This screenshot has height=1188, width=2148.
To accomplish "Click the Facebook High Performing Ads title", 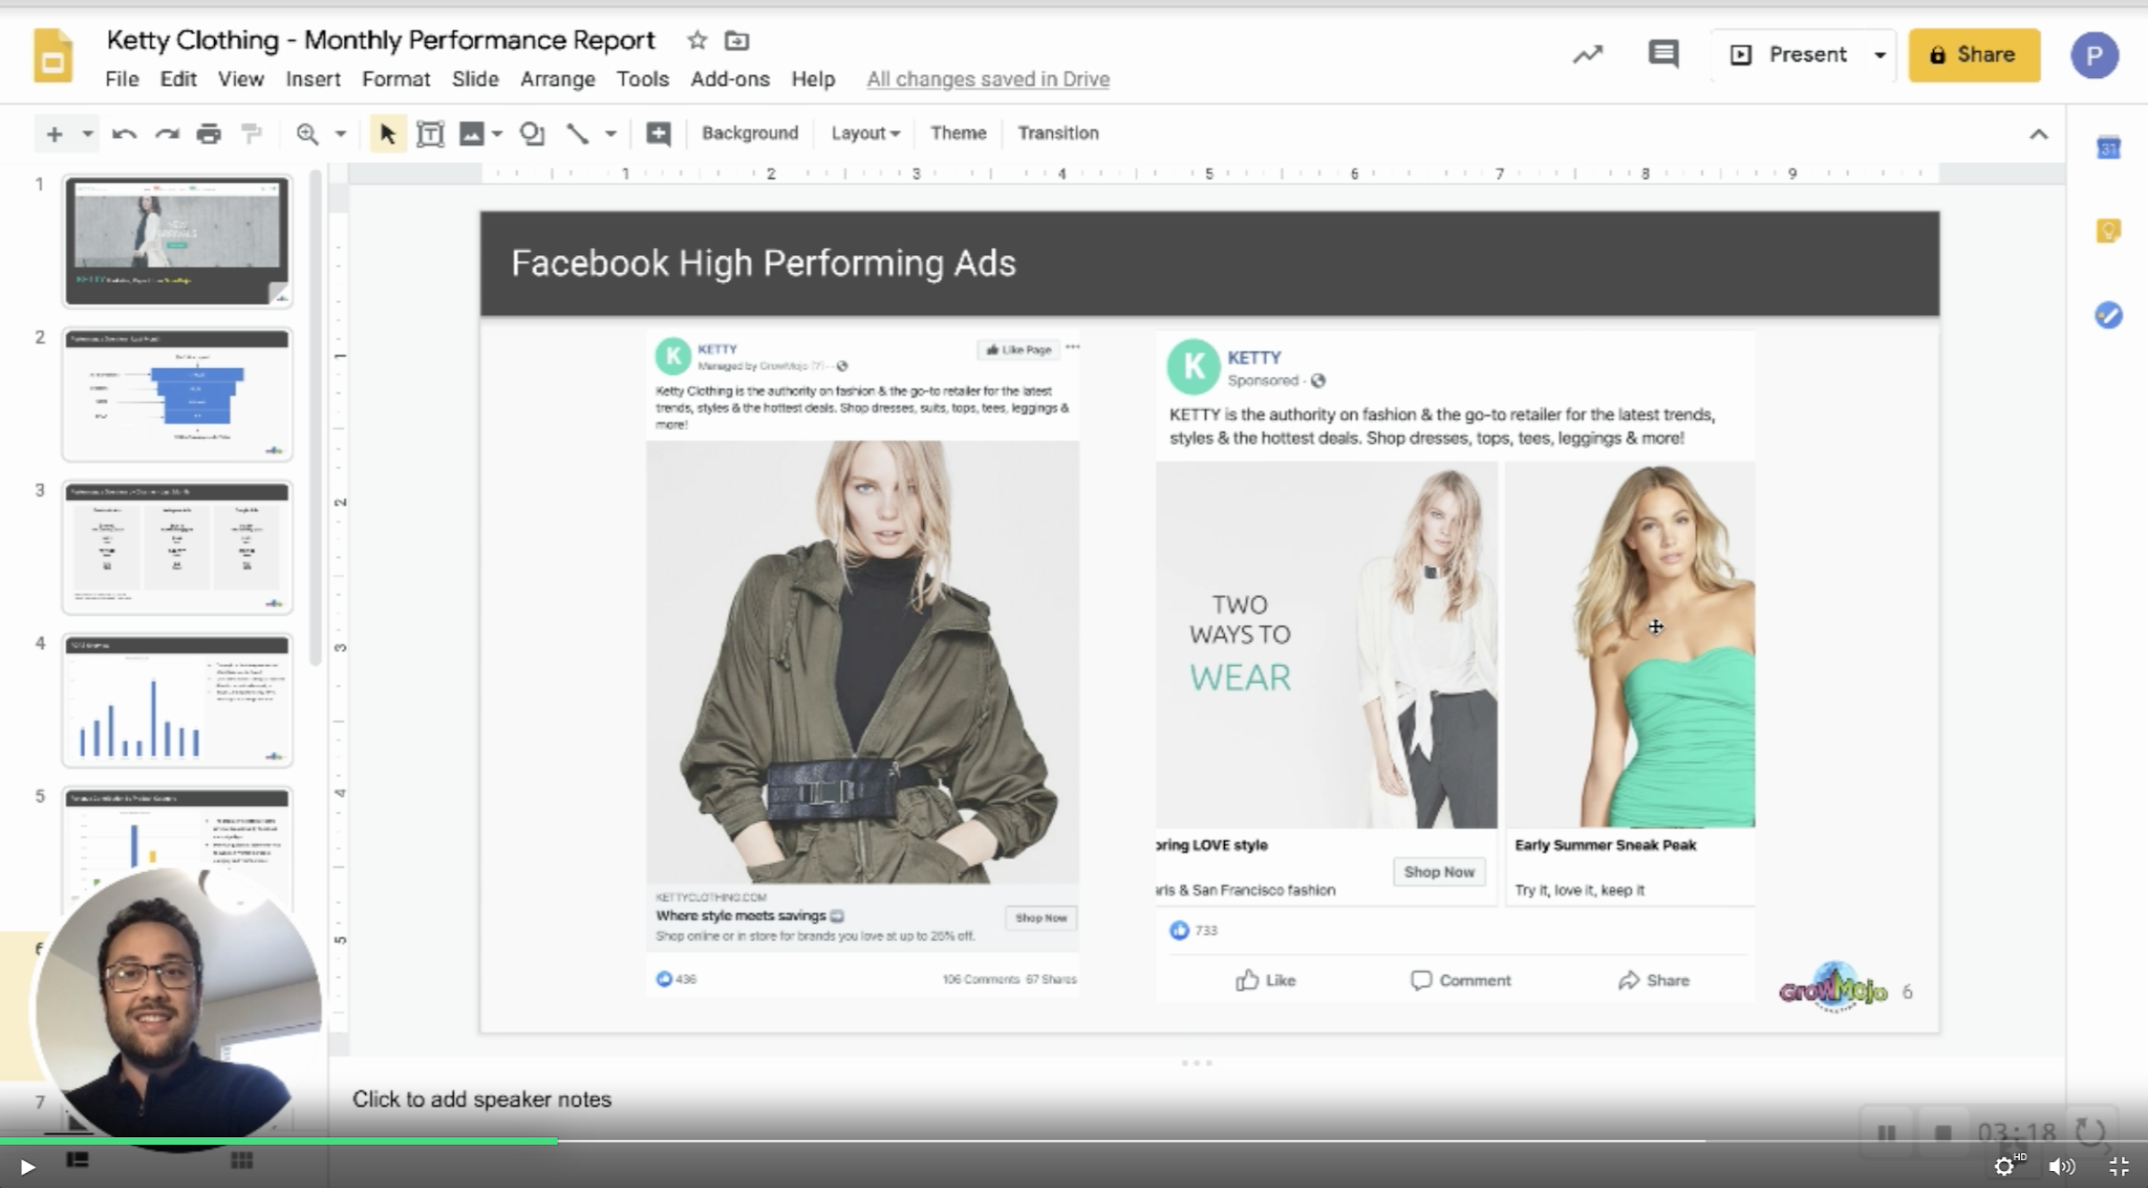I will coord(763,263).
